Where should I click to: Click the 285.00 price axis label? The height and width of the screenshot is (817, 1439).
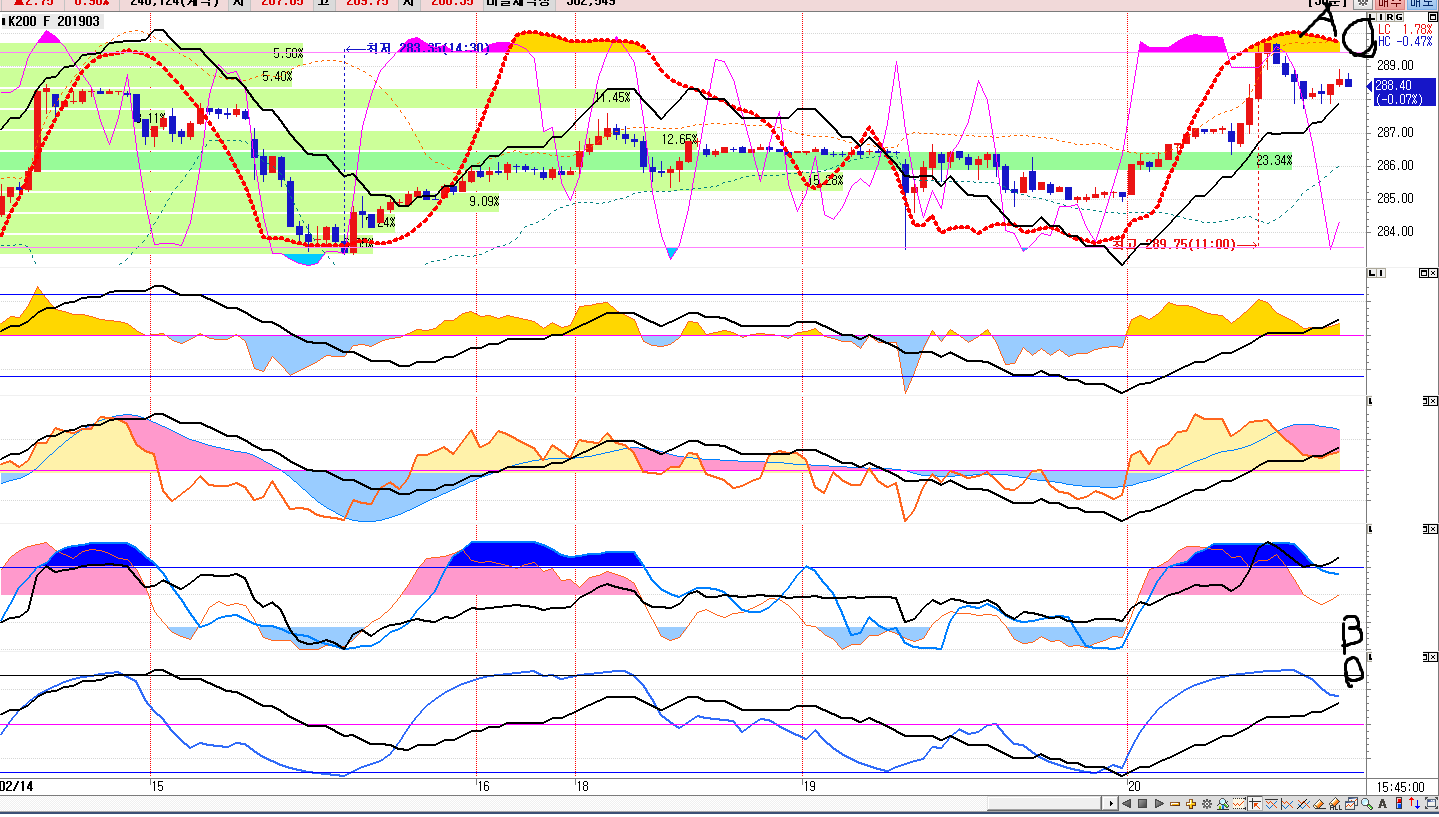pyautogui.click(x=1395, y=198)
